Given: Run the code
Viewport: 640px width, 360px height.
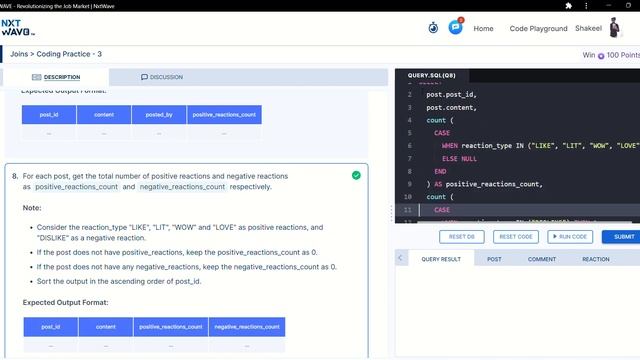Looking at the screenshot, I should click(x=570, y=237).
